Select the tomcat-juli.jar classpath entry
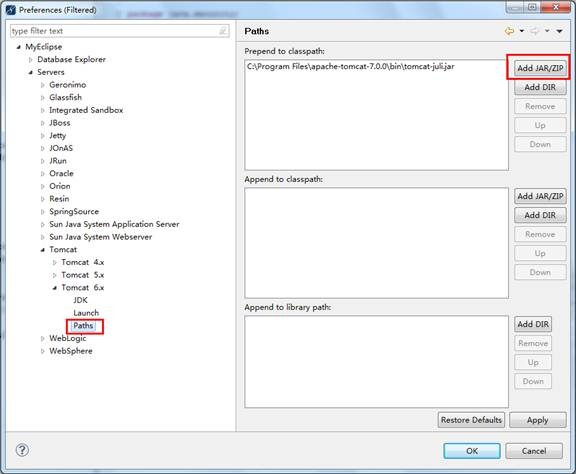 click(351, 67)
